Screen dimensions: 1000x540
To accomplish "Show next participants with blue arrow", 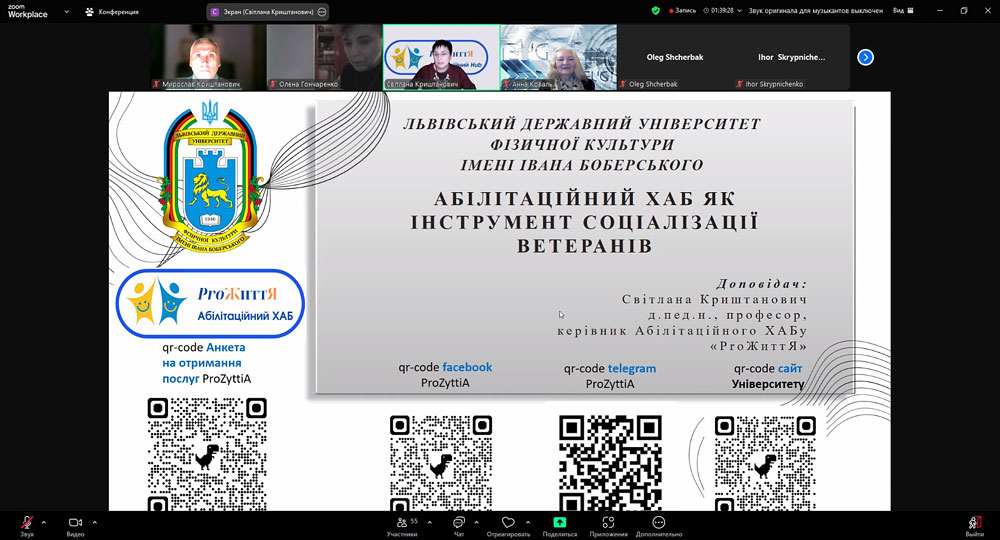I will (x=865, y=57).
